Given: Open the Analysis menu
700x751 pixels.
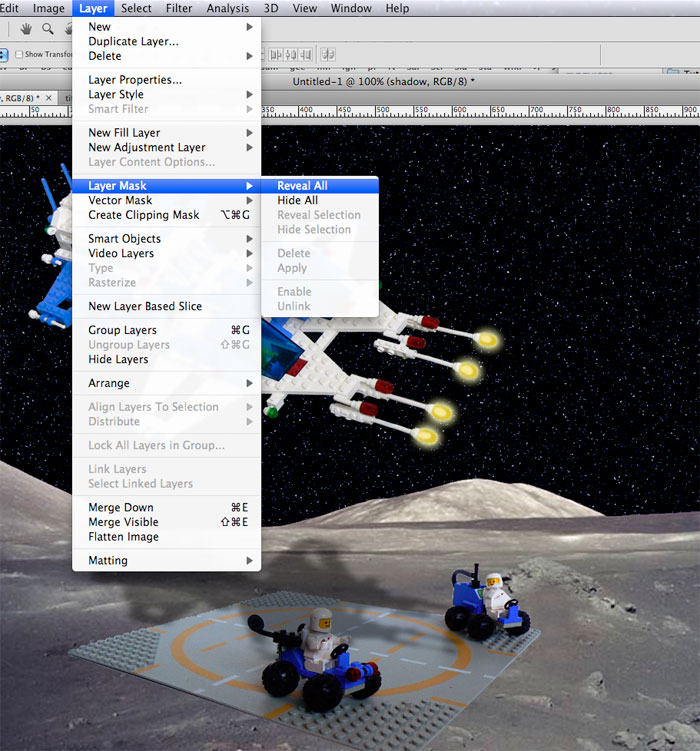Looking at the screenshot, I should (x=227, y=8).
